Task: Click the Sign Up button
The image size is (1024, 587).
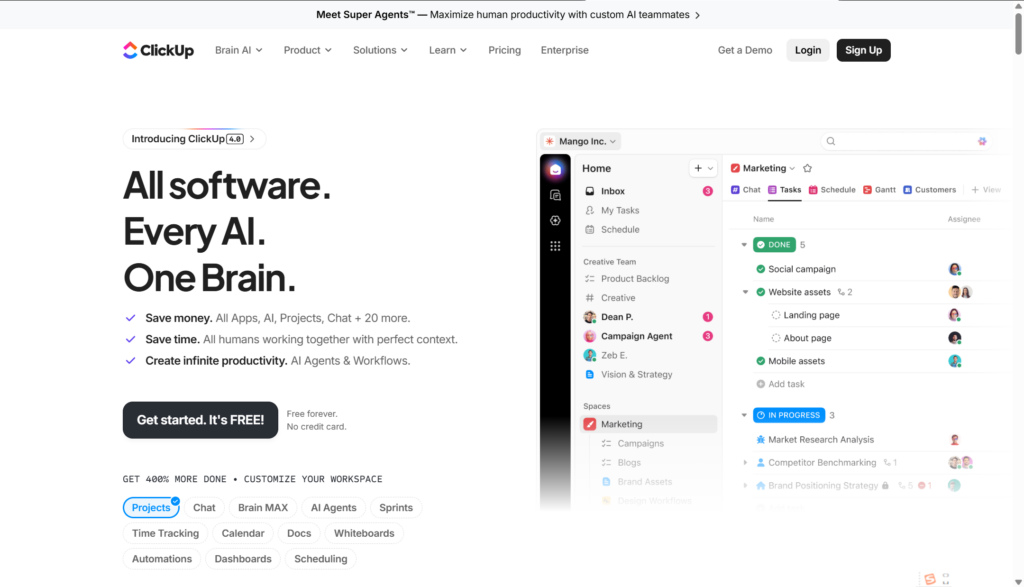Action: [x=863, y=50]
